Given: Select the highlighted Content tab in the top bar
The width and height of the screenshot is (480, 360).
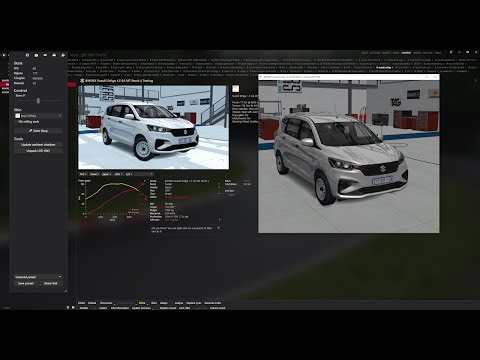Looking at the screenshot, I should [406, 53].
